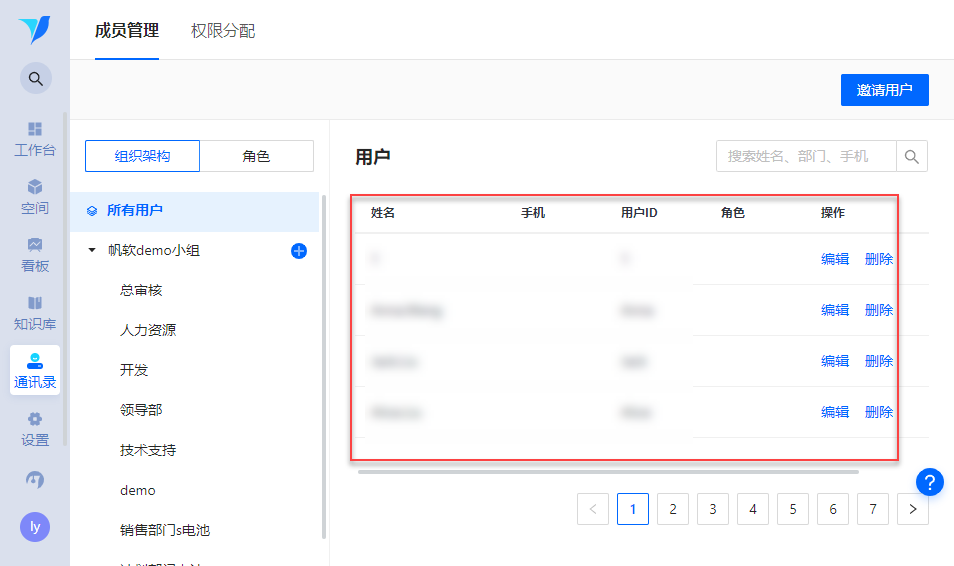Select the 成员管理 tab
The image size is (954, 566).
coord(127,31)
